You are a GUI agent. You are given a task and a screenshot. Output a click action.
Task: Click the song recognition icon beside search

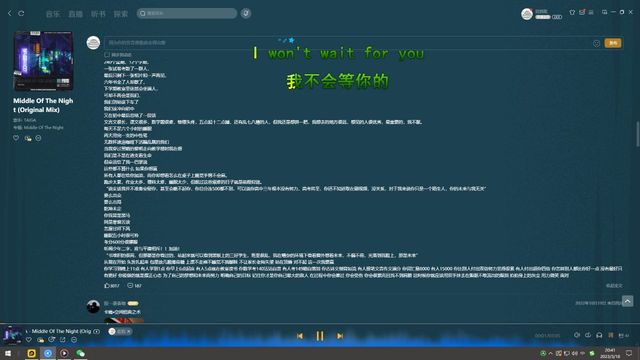click(x=246, y=13)
